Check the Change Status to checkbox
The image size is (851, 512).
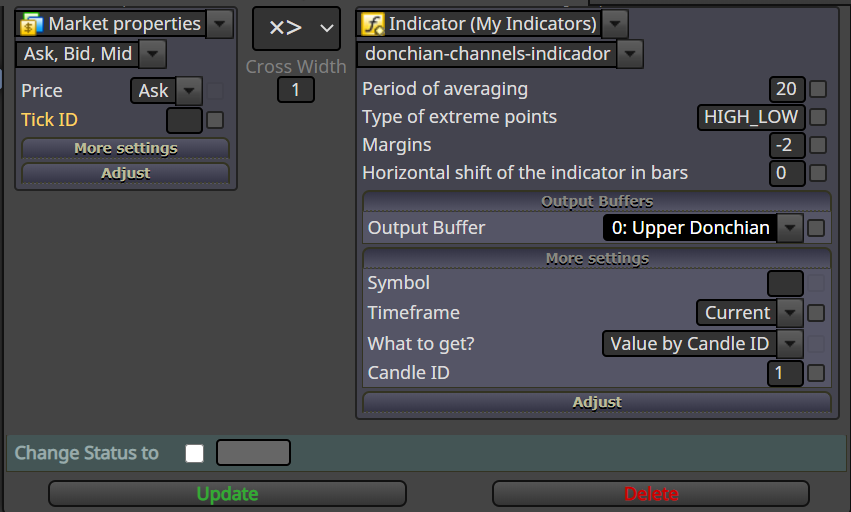(194, 453)
